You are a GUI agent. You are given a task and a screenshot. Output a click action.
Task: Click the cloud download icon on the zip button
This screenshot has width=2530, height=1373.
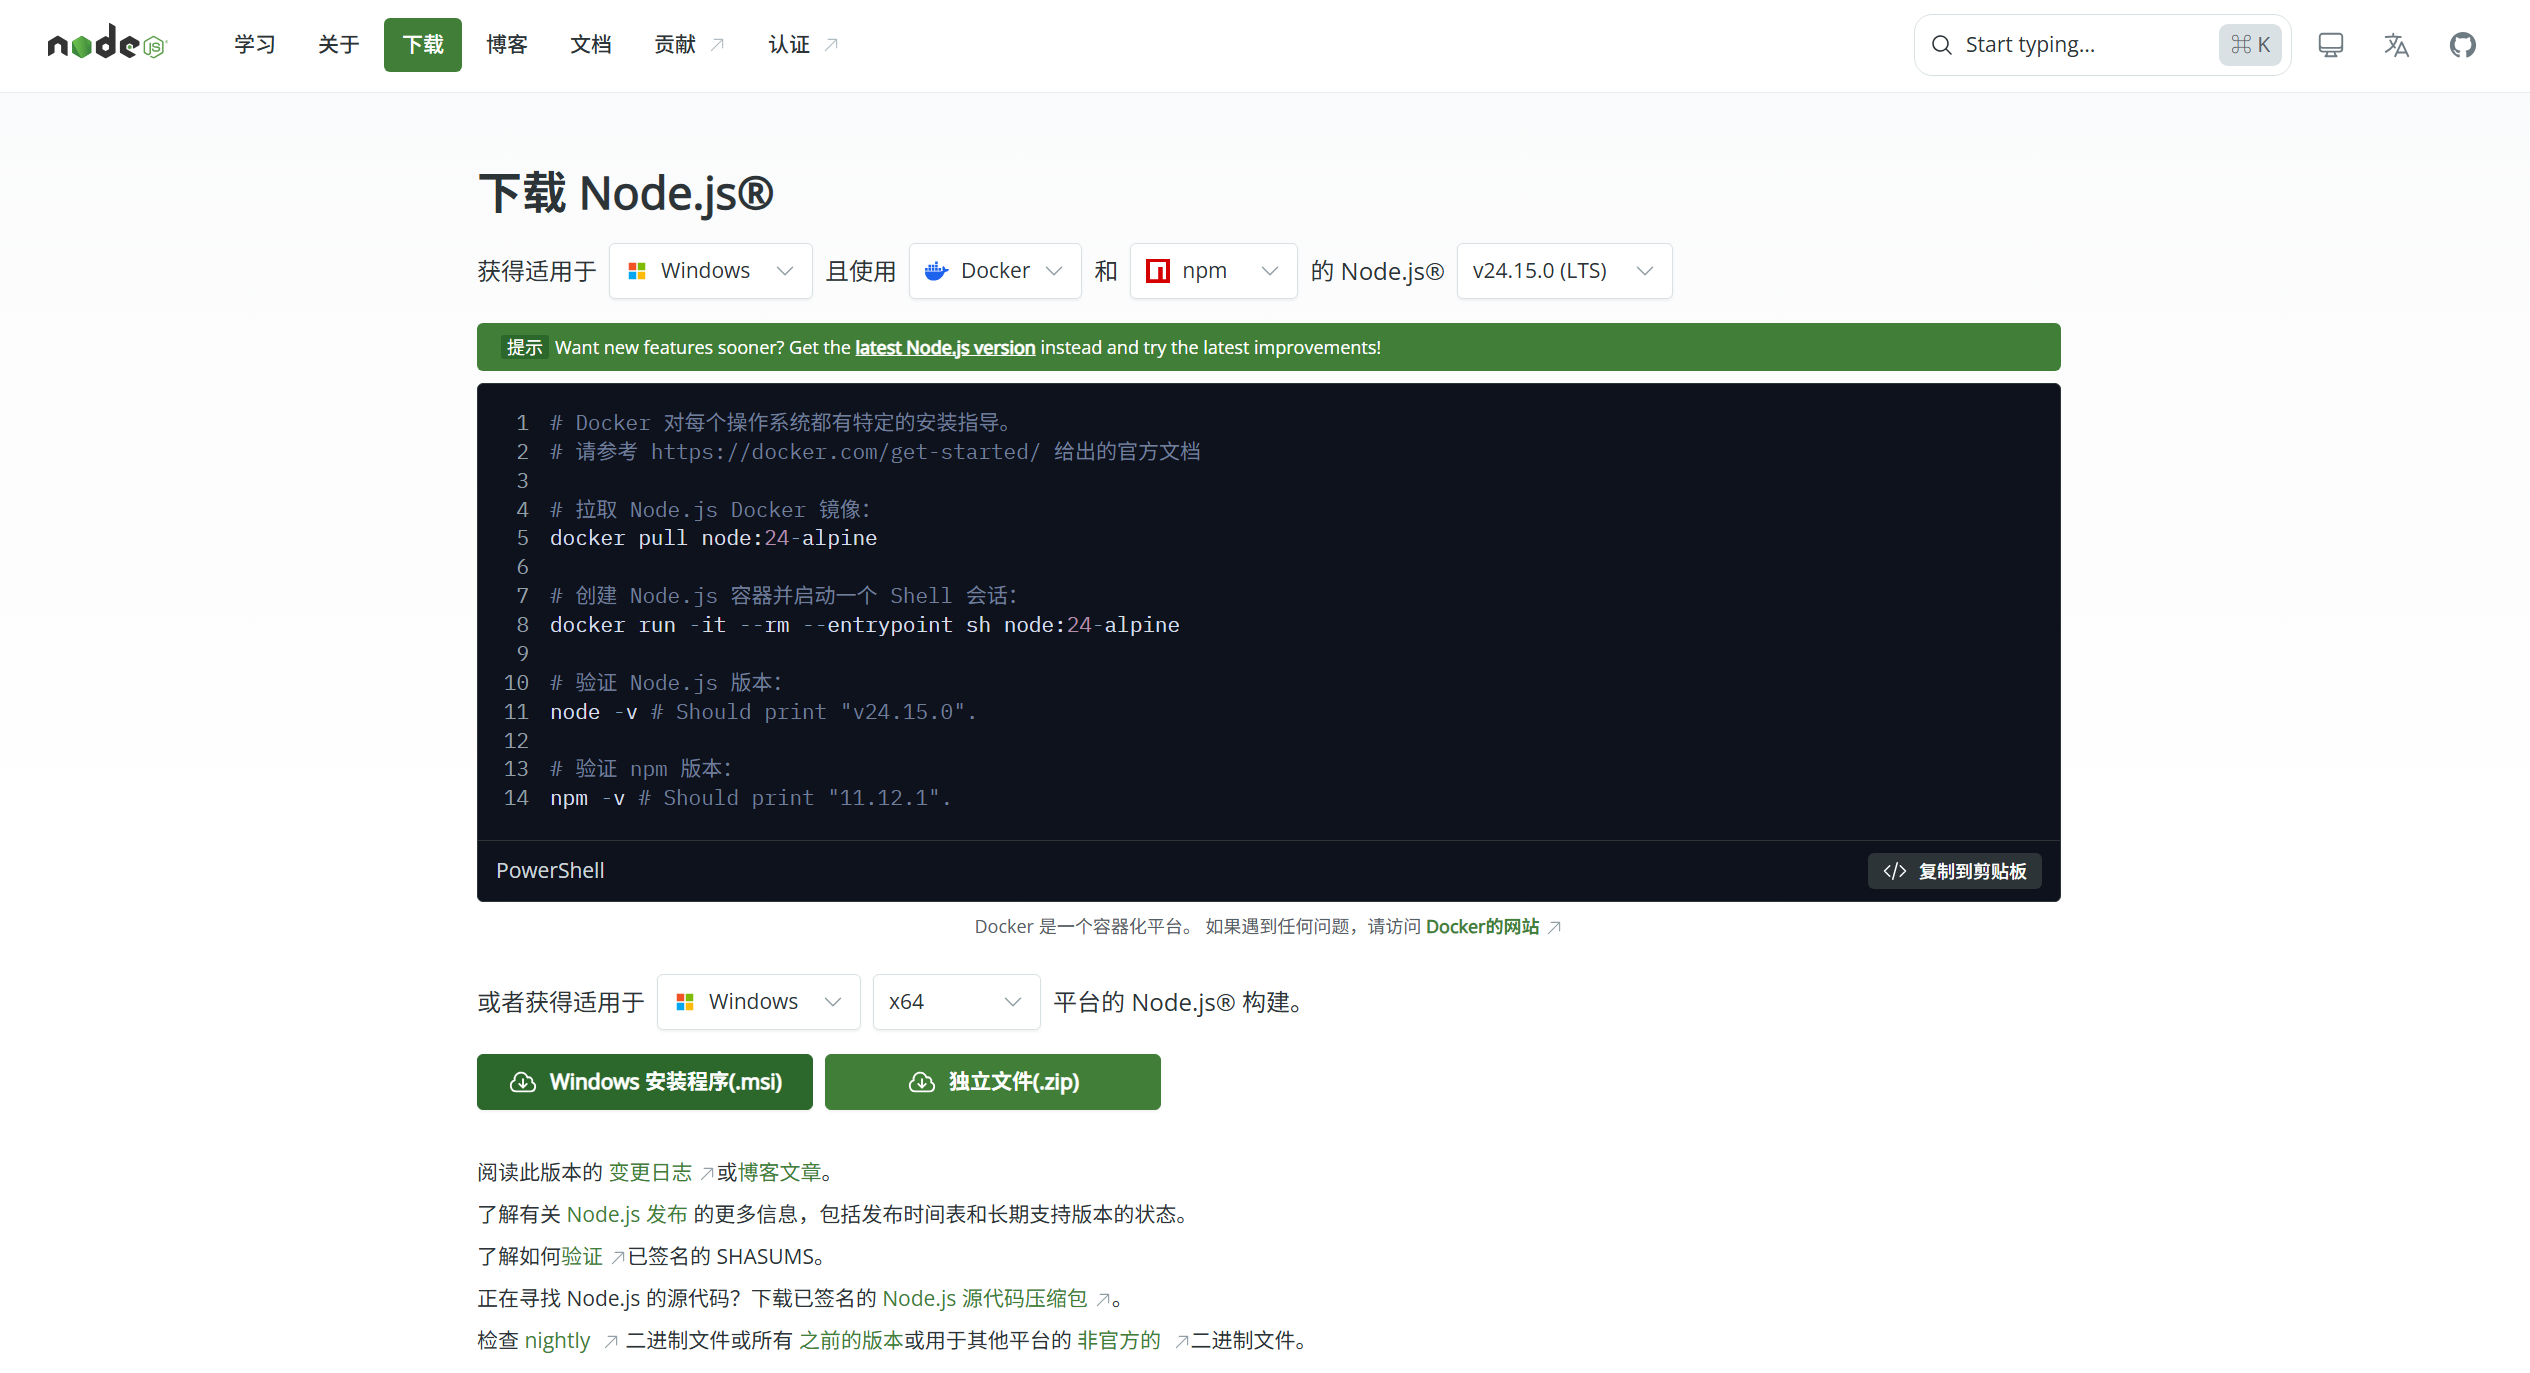[x=921, y=1082]
